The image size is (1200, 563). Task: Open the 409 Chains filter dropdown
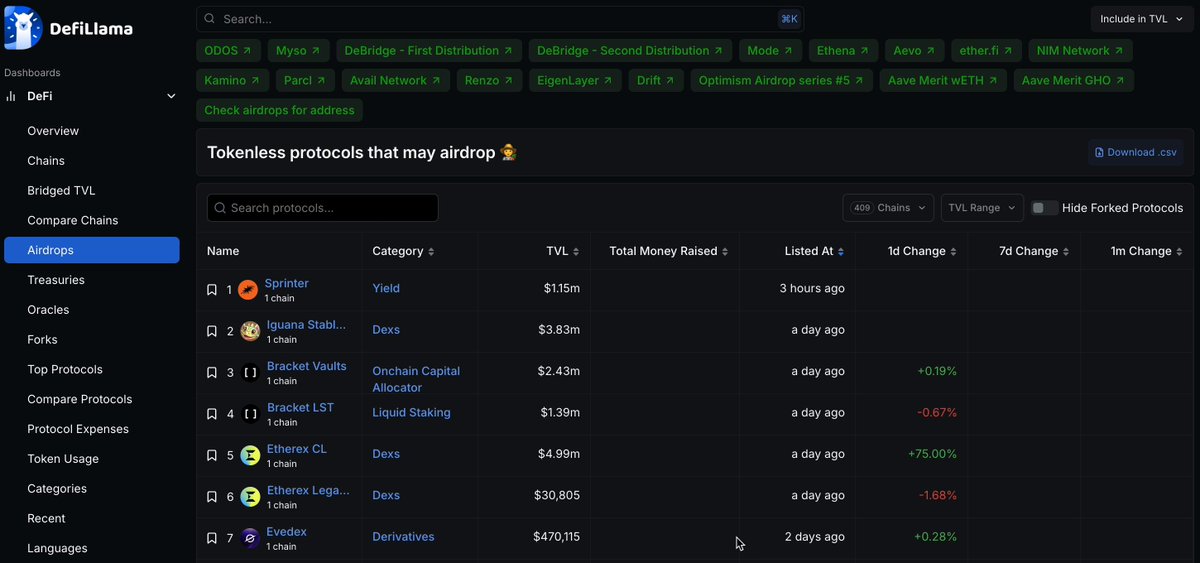[x=888, y=208]
